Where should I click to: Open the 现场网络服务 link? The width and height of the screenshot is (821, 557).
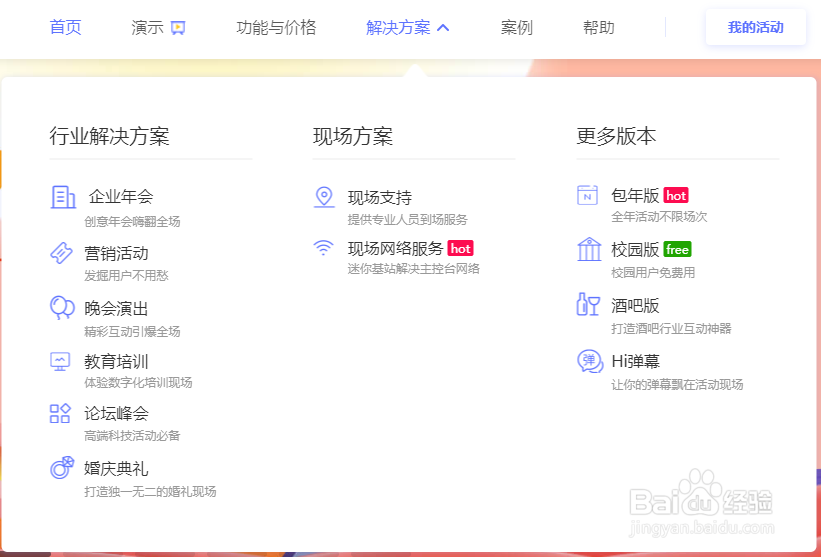click(395, 248)
